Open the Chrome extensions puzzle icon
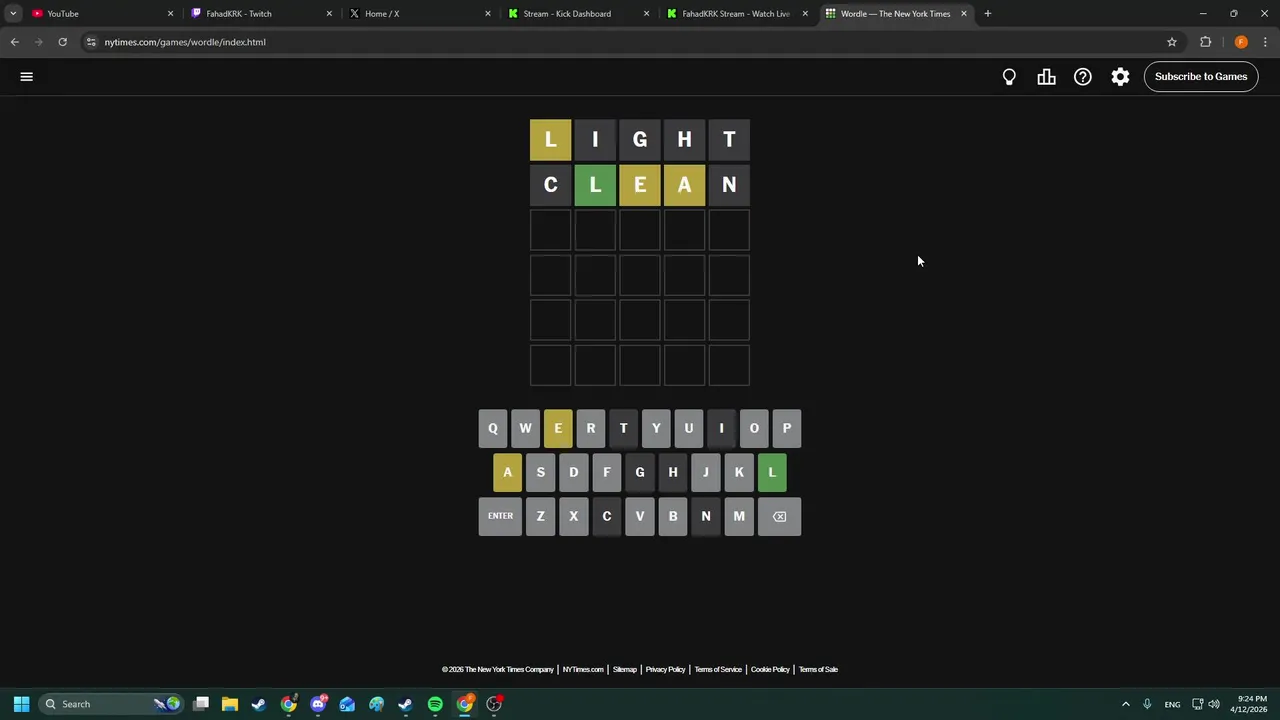 pyautogui.click(x=1205, y=42)
